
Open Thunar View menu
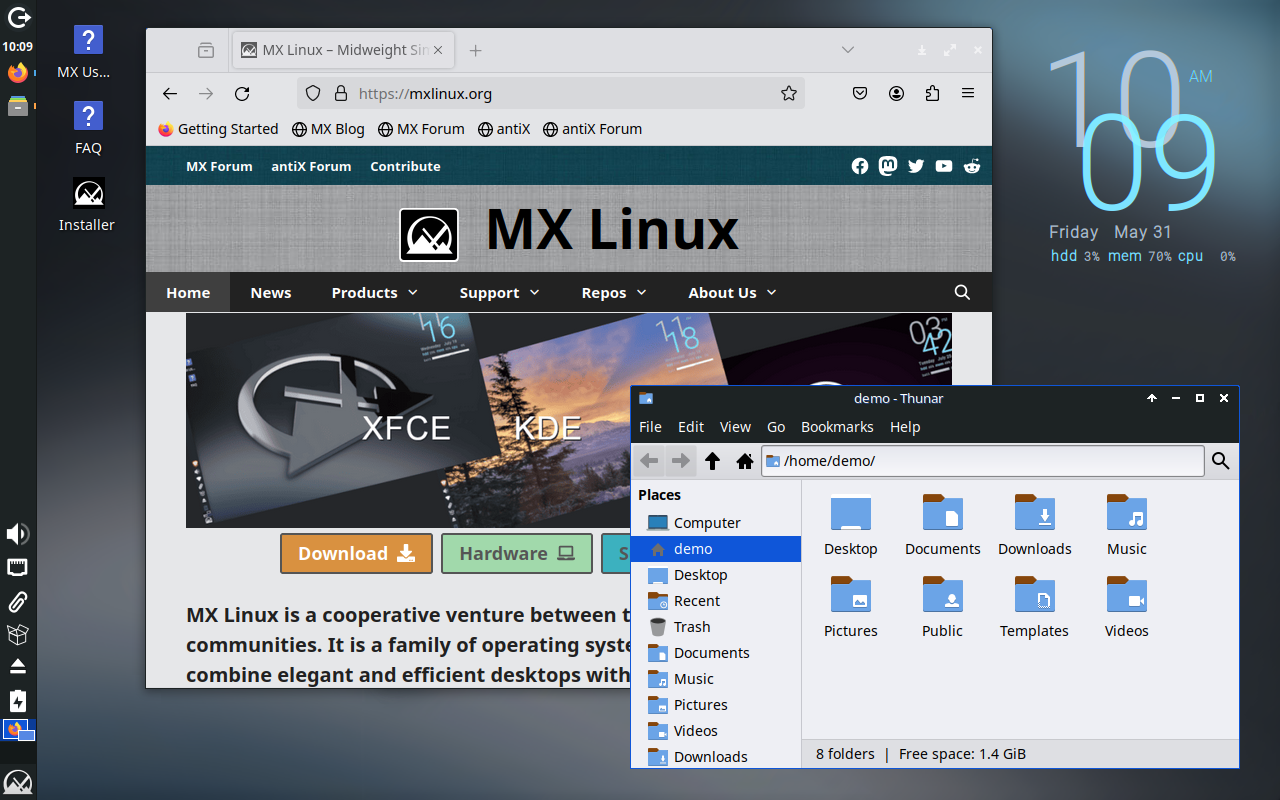(735, 426)
